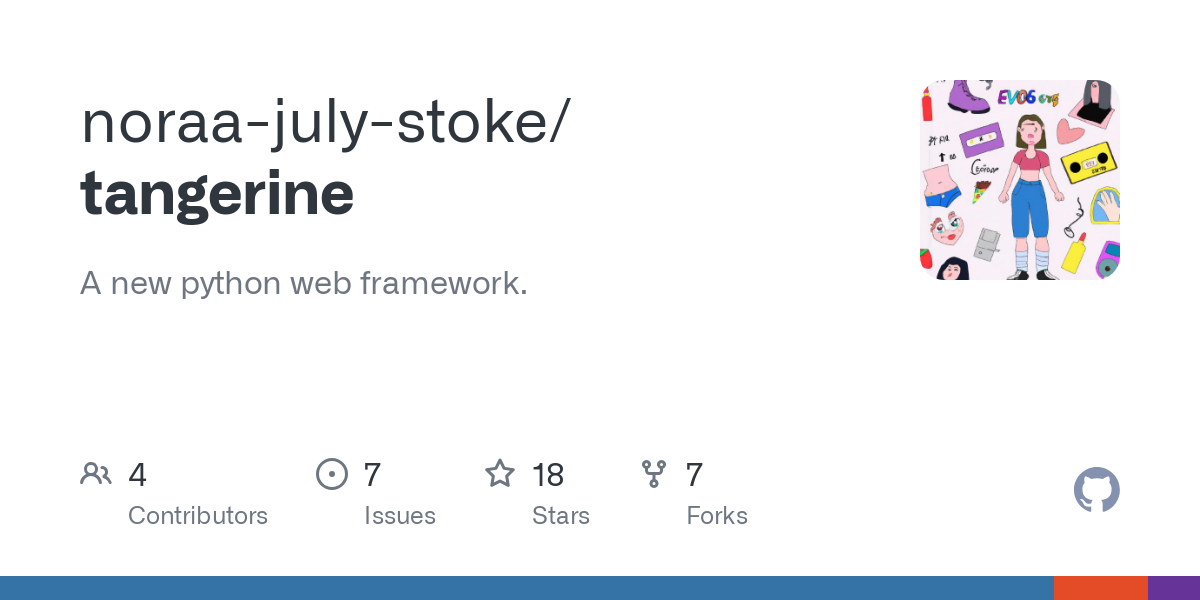Select the 'Forks' label
This screenshot has width=1200, height=600.
[717, 516]
